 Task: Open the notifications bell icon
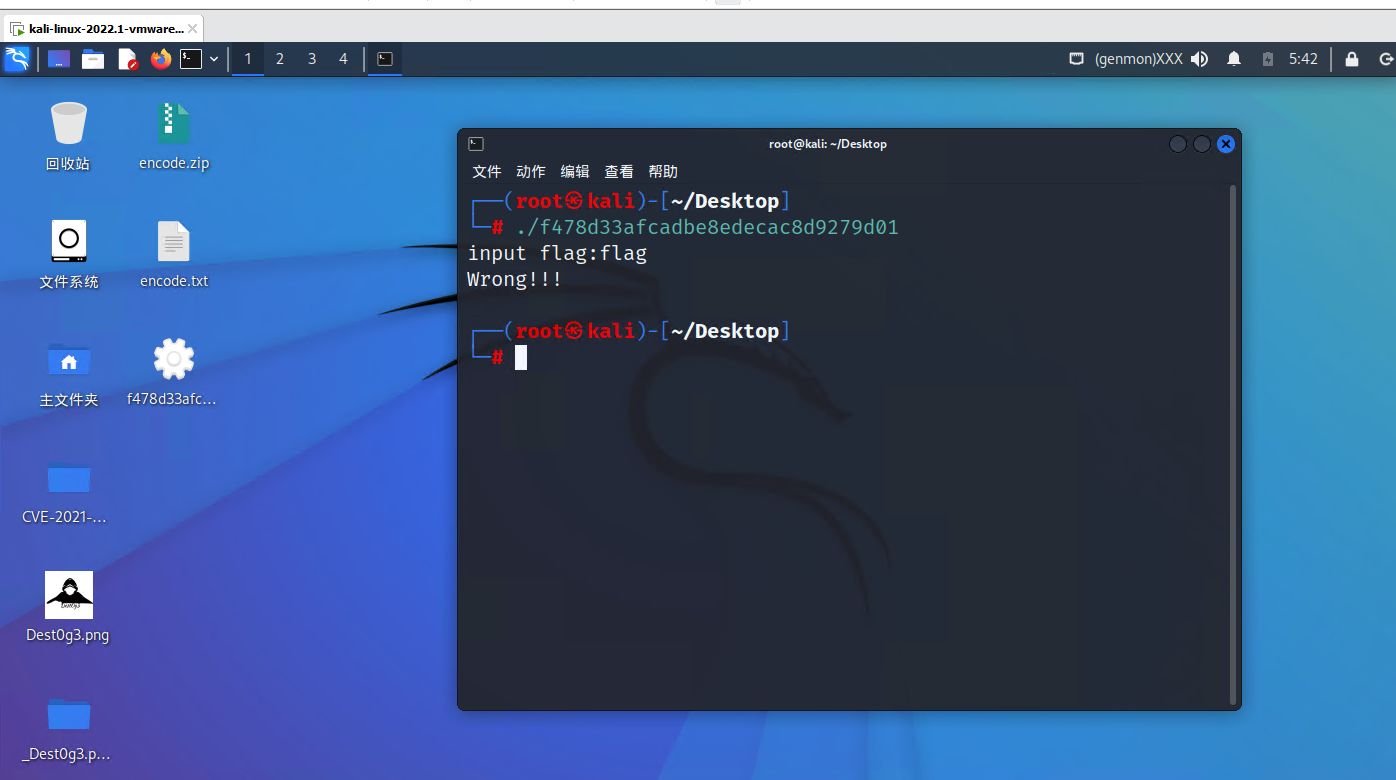click(1234, 59)
